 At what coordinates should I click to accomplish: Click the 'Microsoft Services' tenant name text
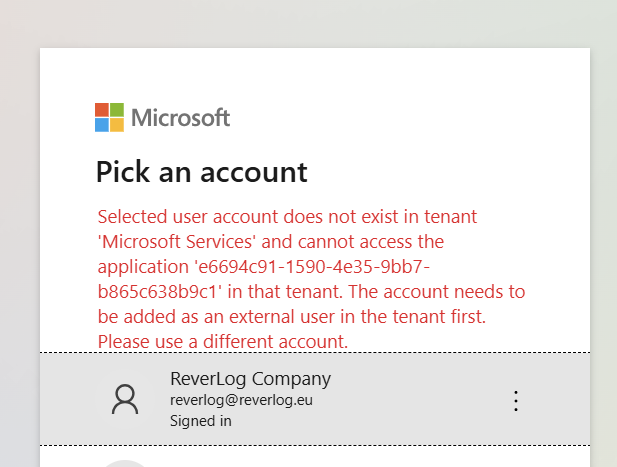(x=176, y=242)
